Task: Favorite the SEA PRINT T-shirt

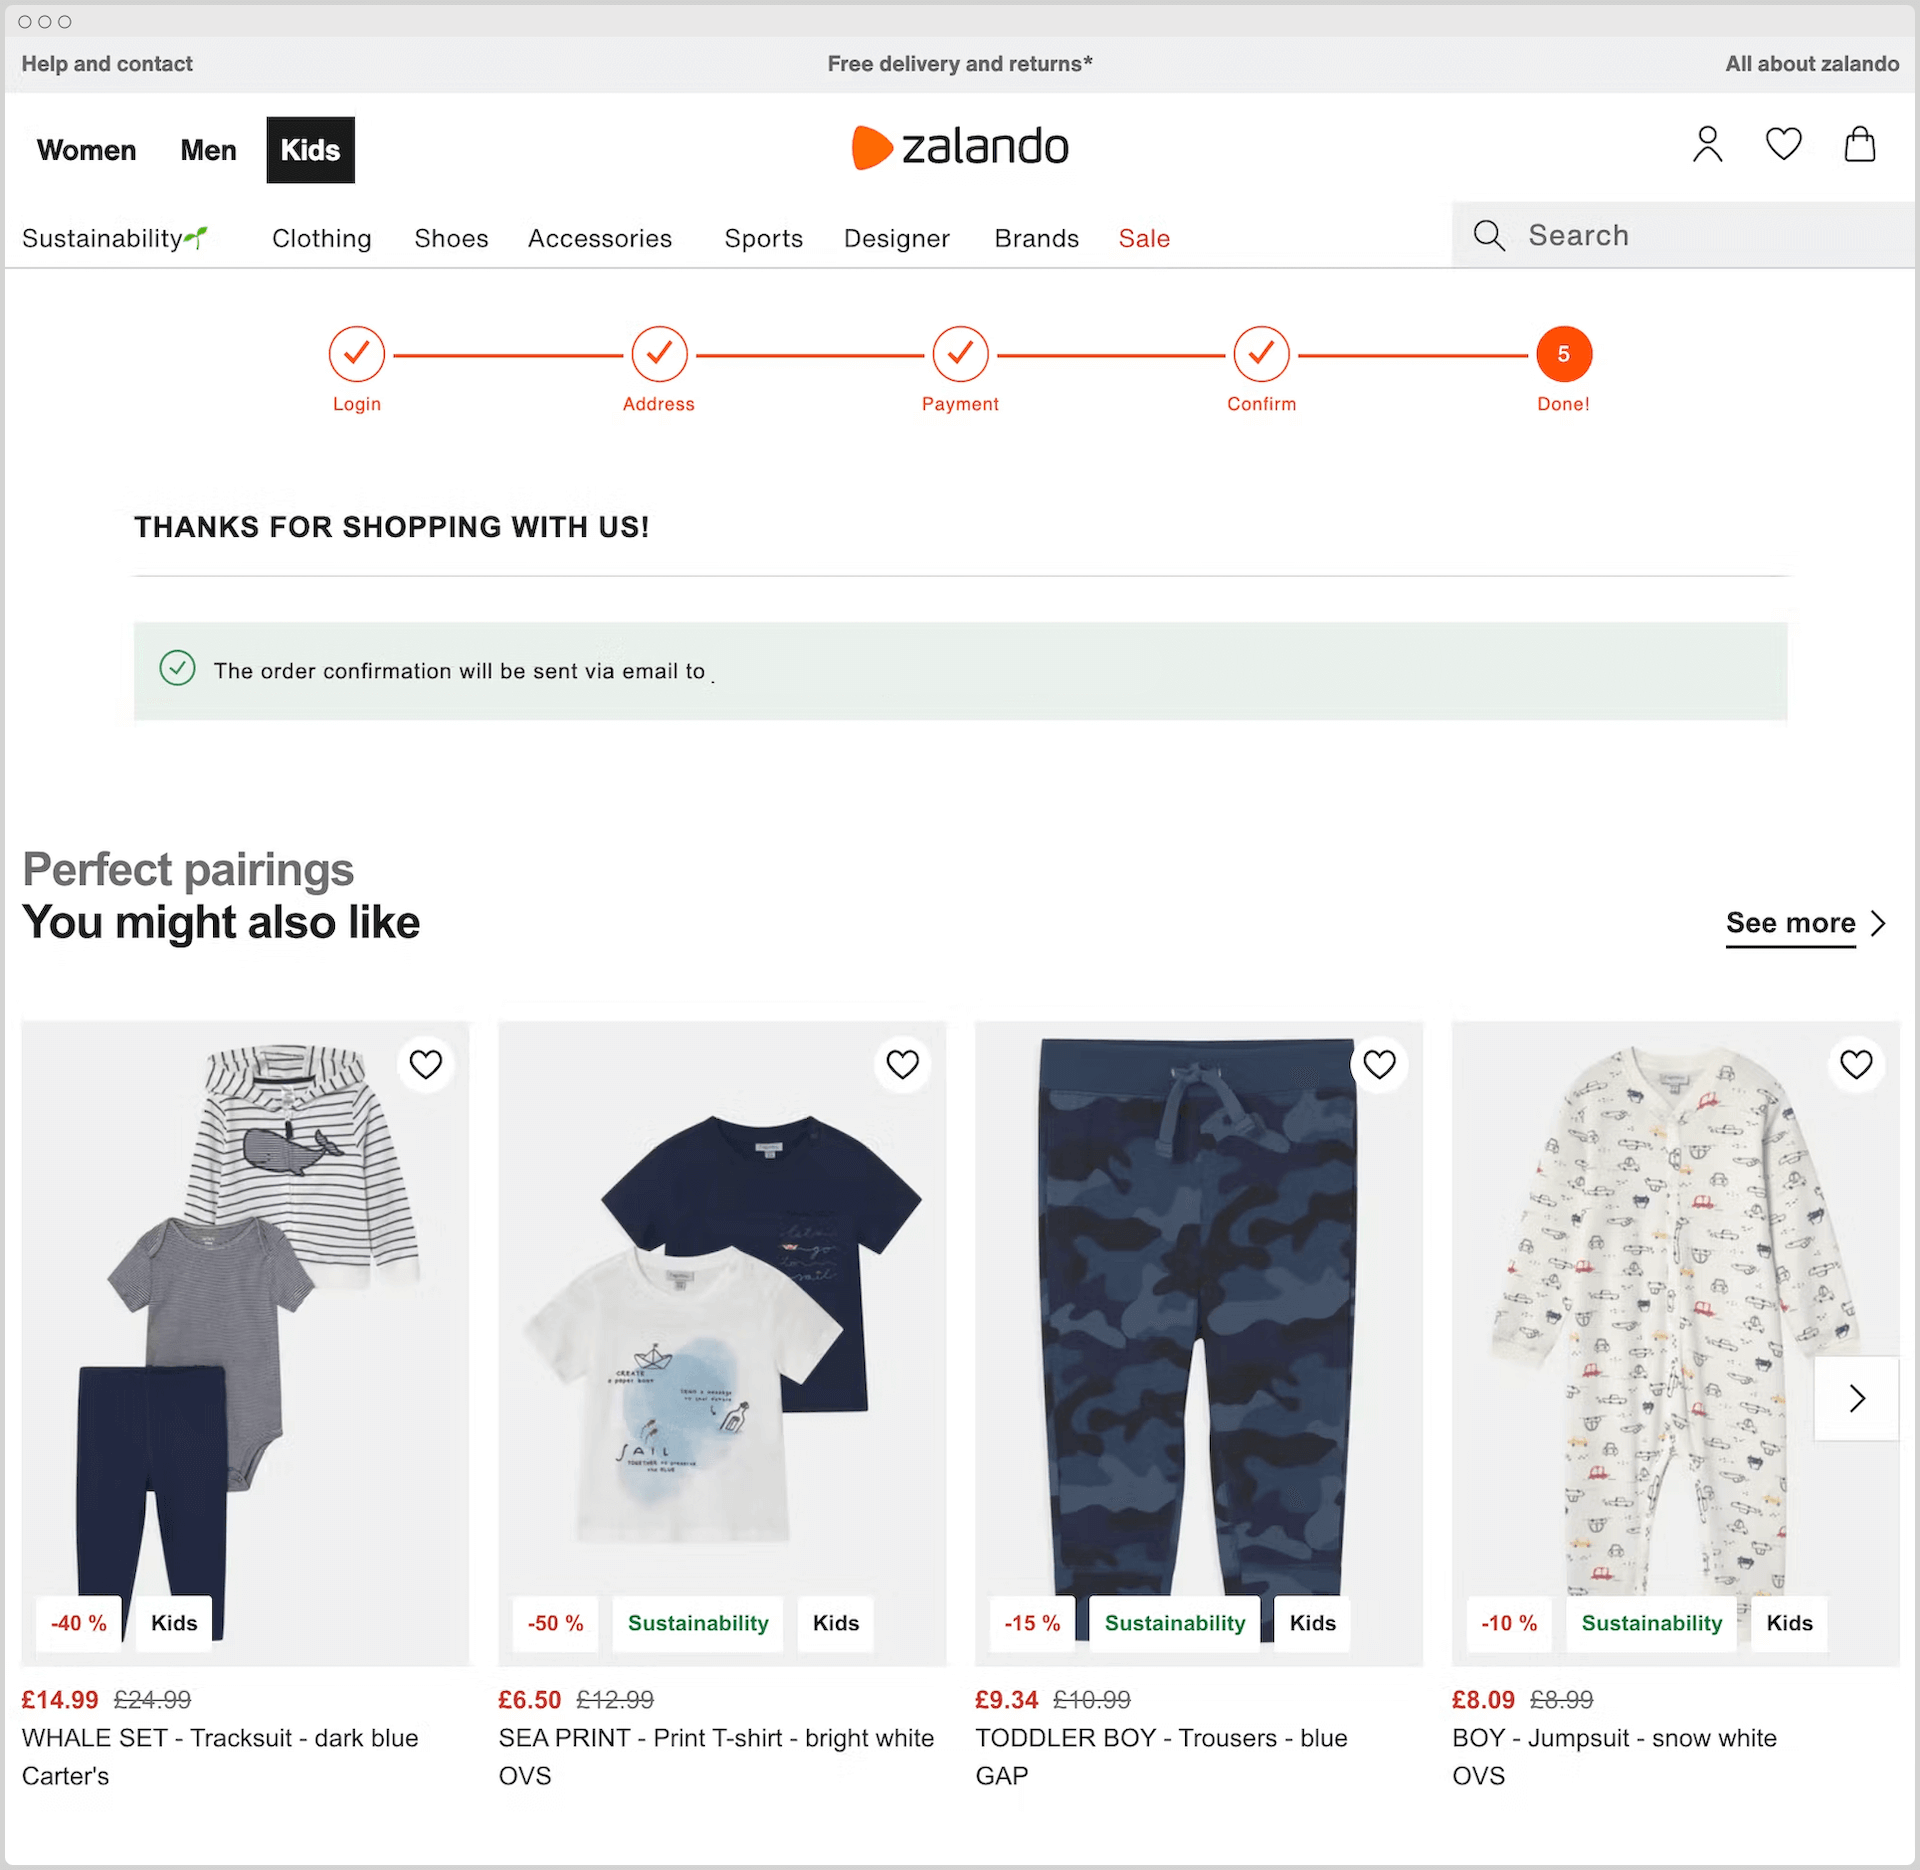Action: pyautogui.click(x=902, y=1064)
